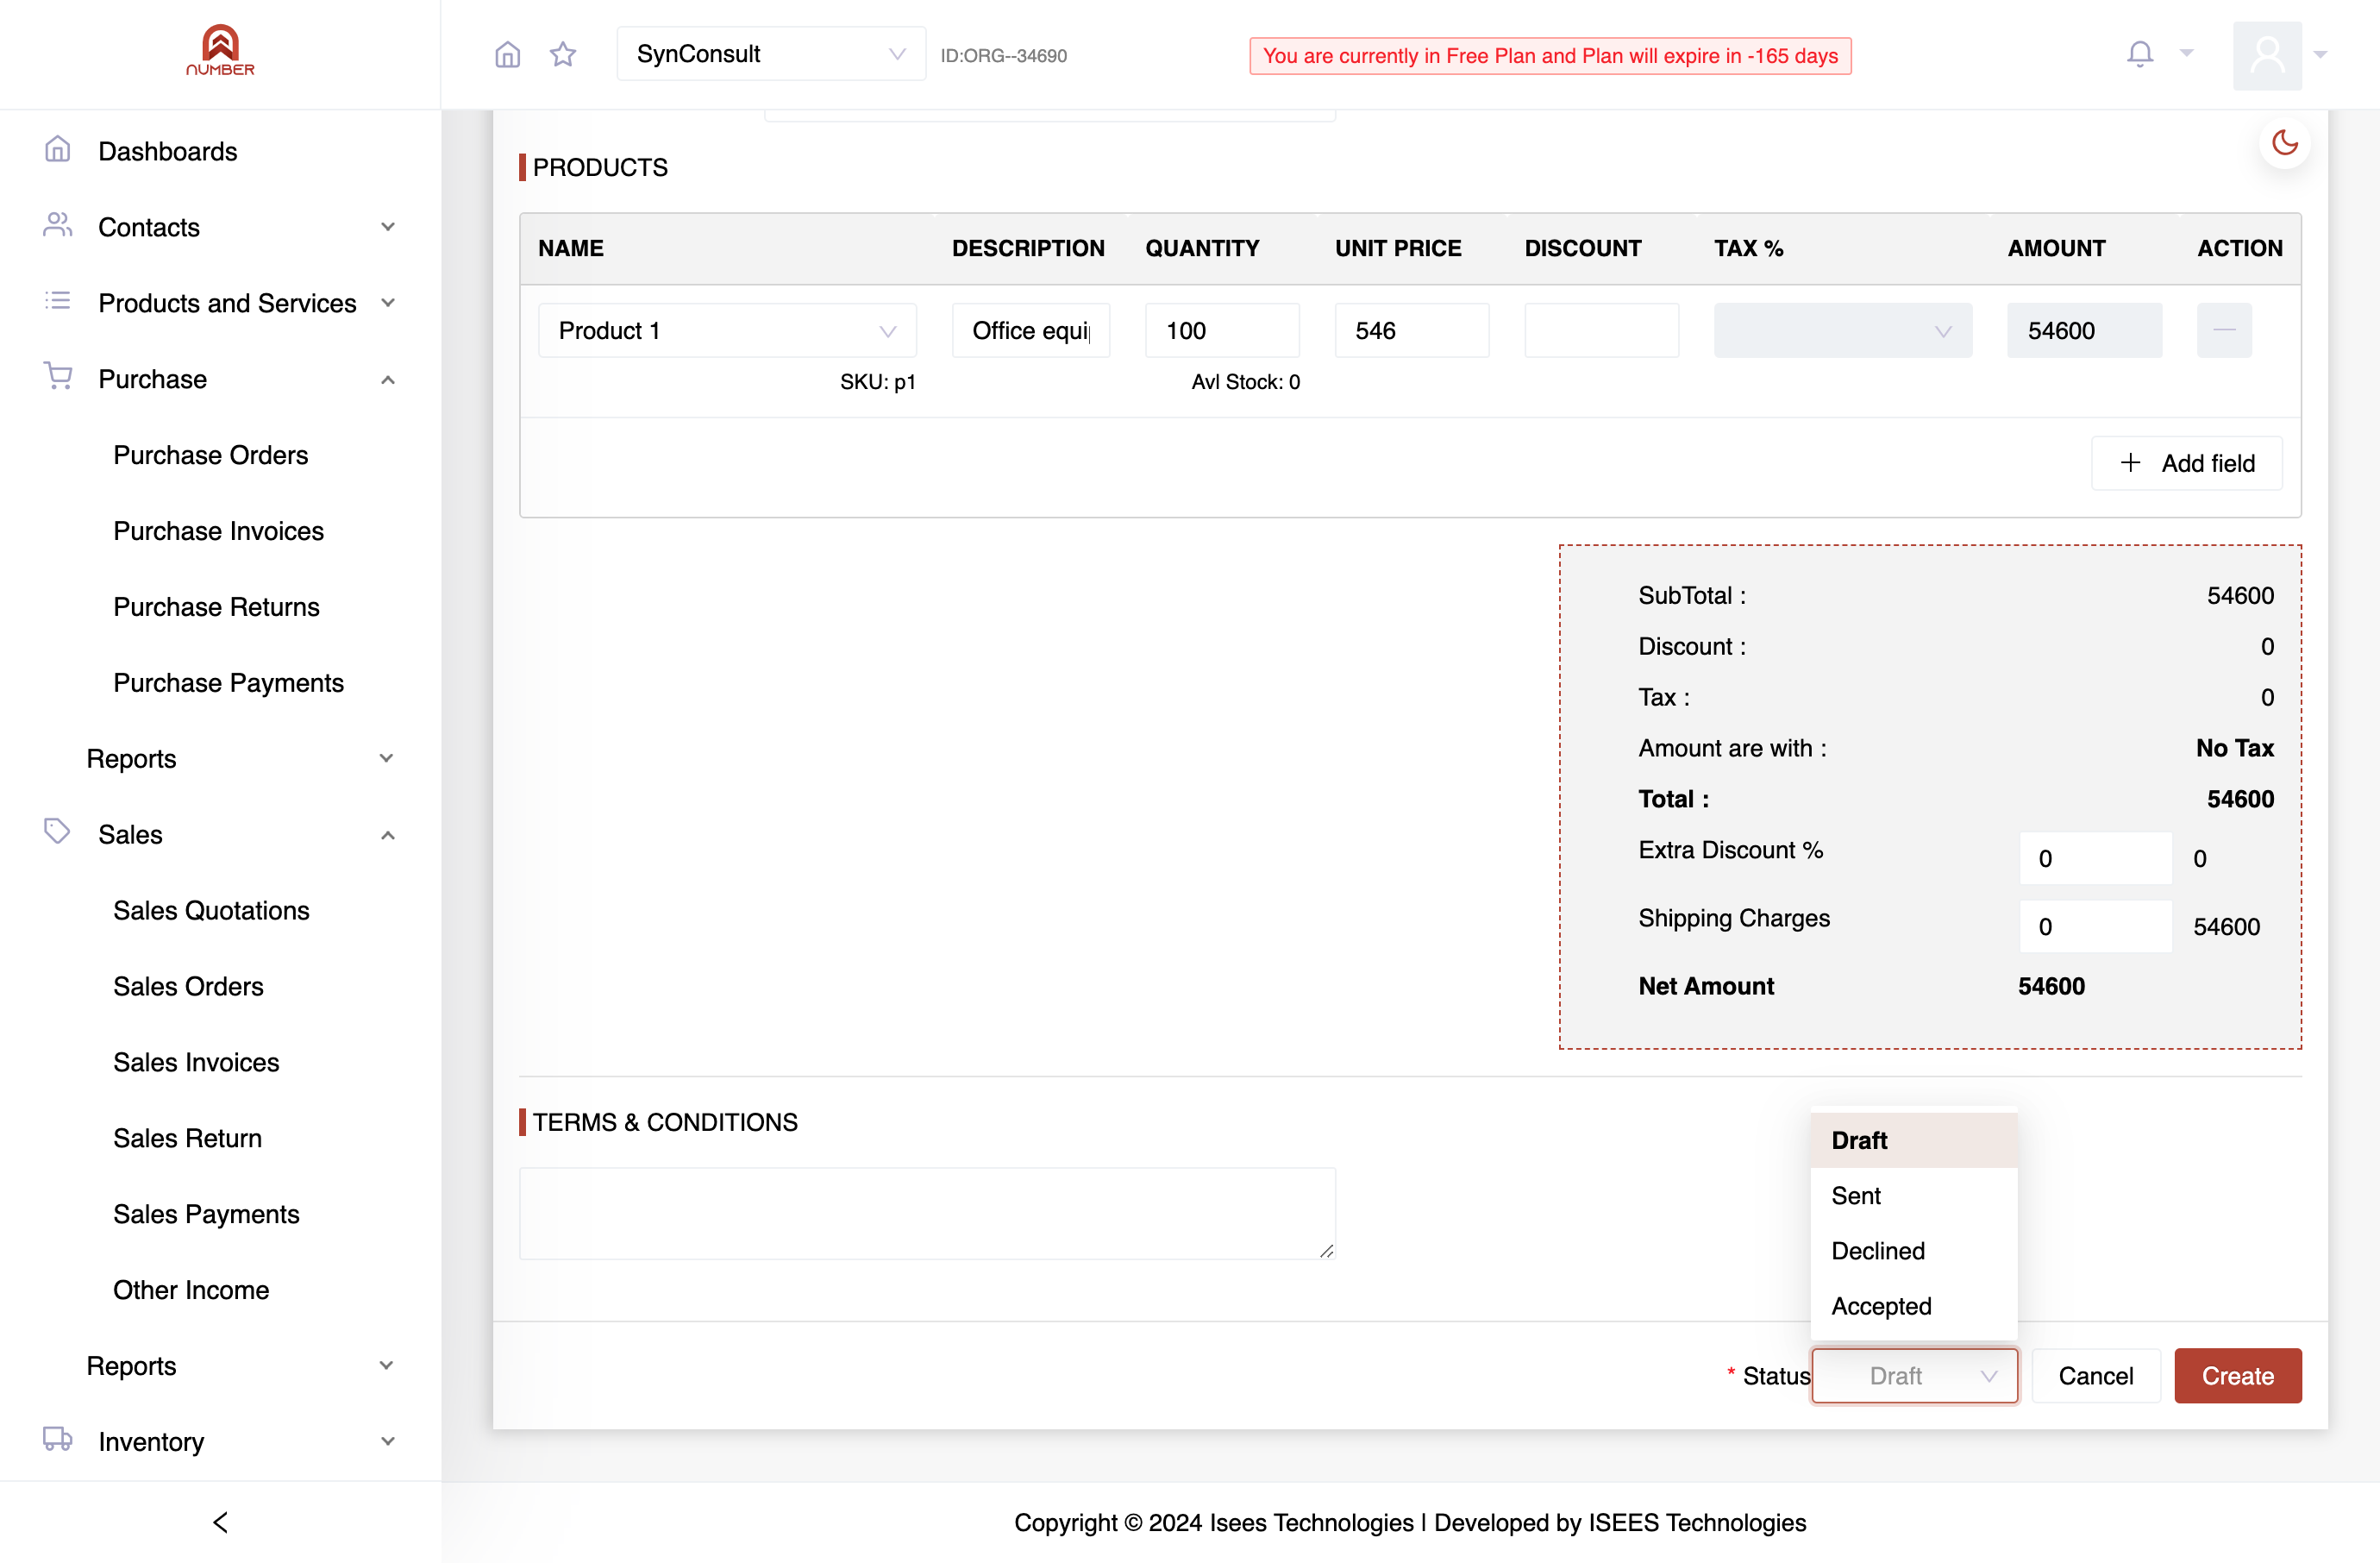The height and width of the screenshot is (1563, 2380).
Task: Open Other Income page
Action: click(x=191, y=1290)
